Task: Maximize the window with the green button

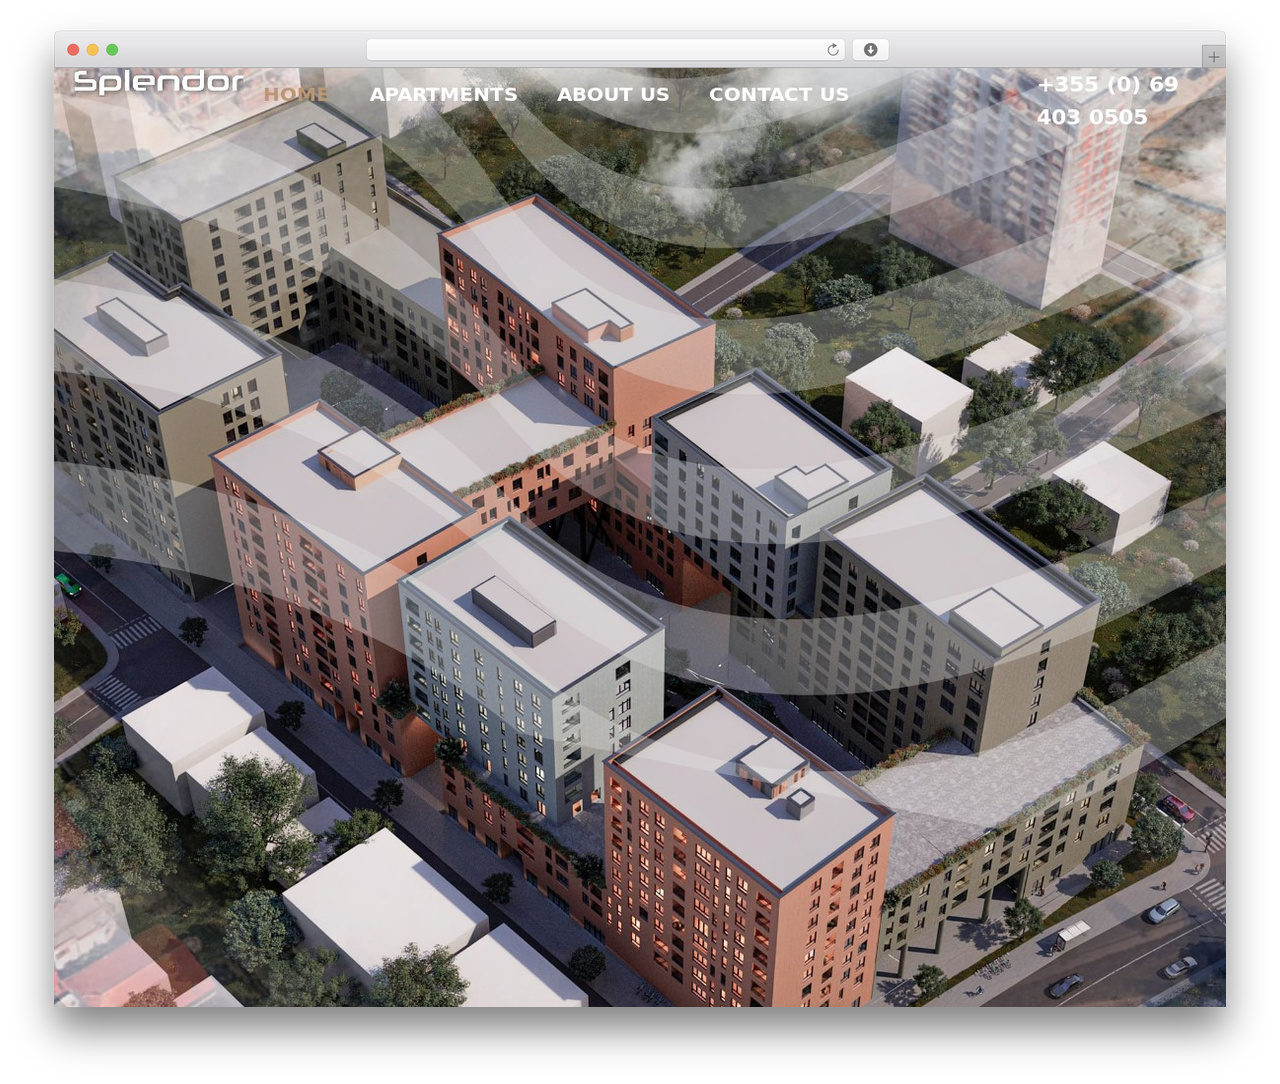Action: (112, 50)
